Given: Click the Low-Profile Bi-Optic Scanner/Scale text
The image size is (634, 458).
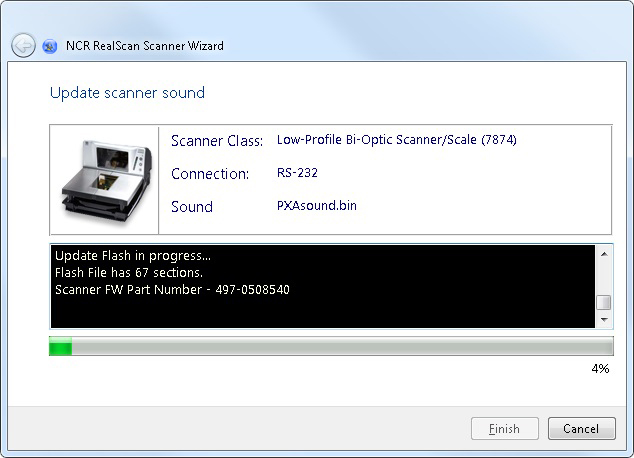Looking at the screenshot, I should click(396, 140).
